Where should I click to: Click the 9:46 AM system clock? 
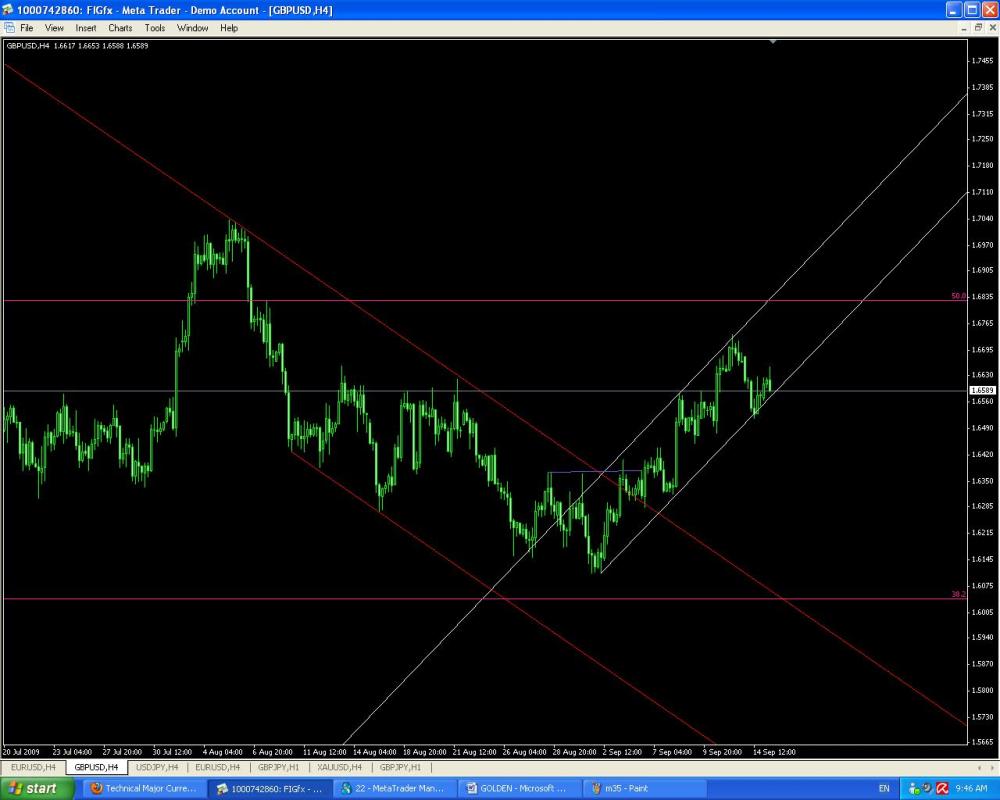[x=972, y=789]
